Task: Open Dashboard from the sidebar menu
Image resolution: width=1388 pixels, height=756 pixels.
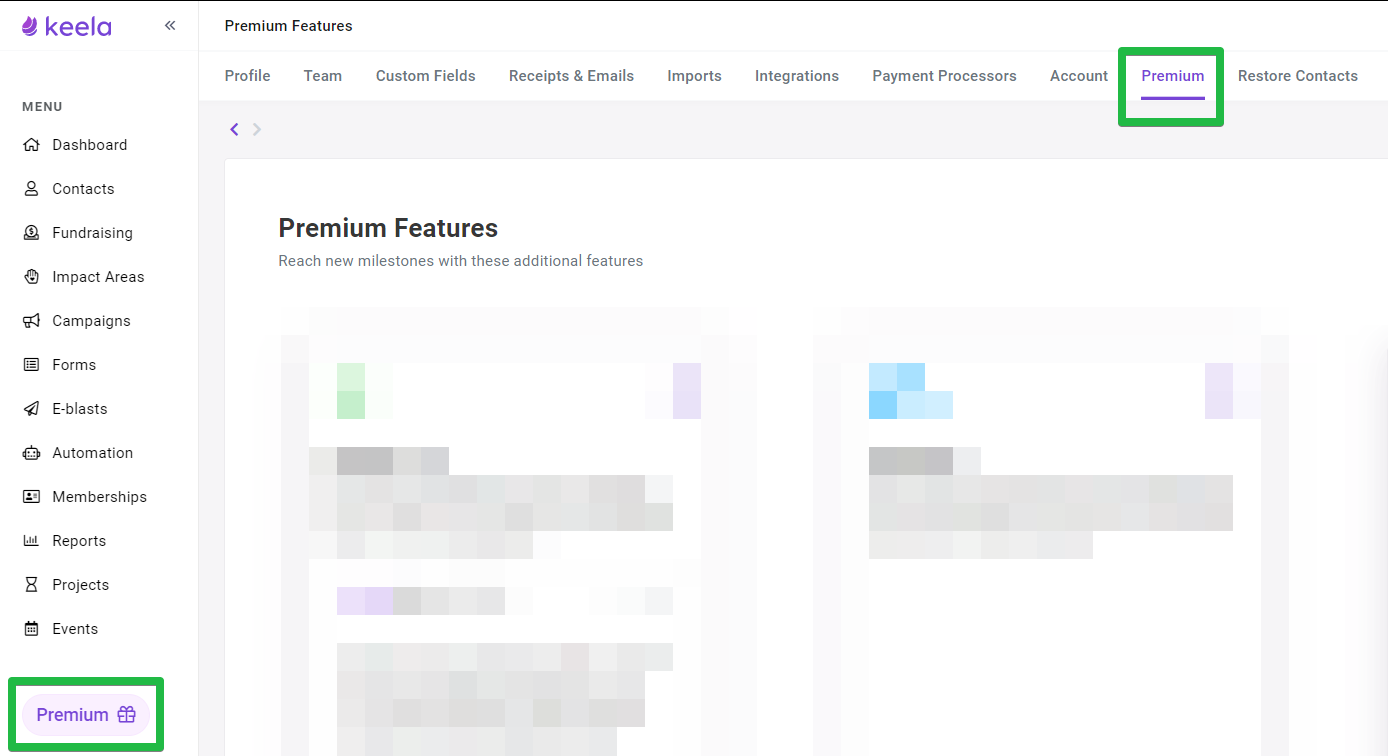Action: point(89,145)
